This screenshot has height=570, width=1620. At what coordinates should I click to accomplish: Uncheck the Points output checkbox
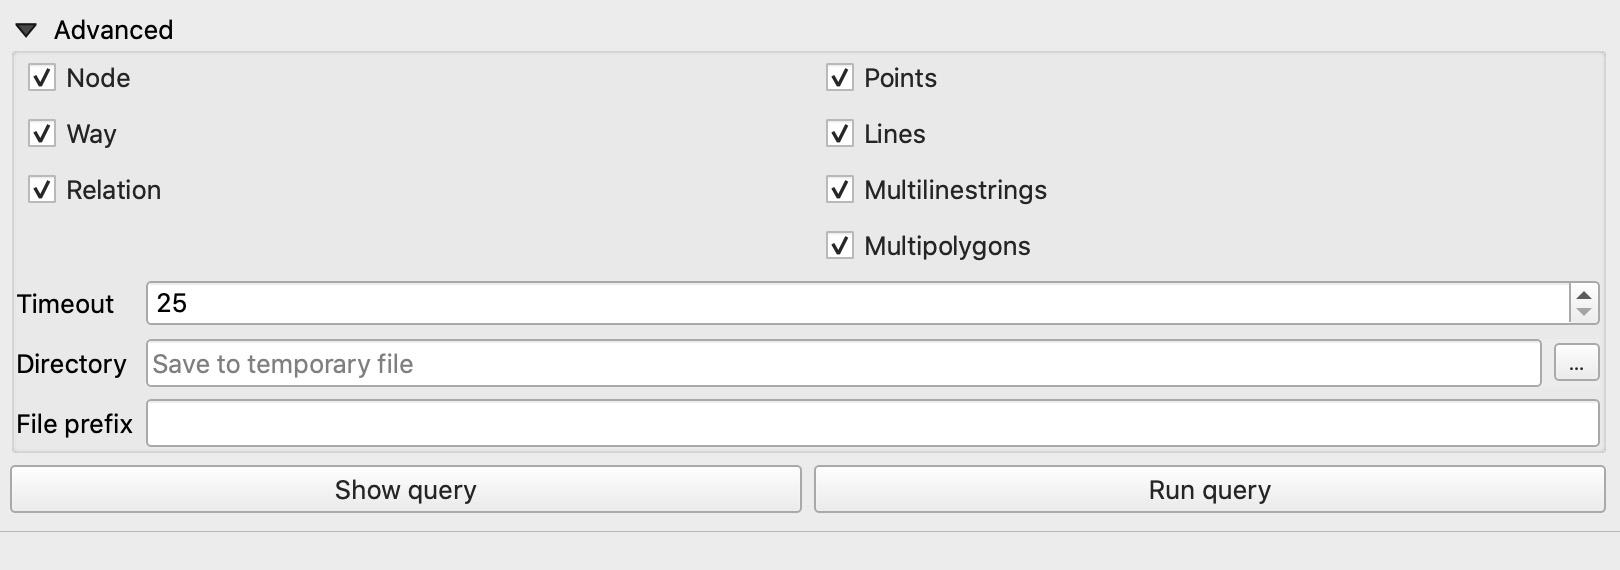[x=840, y=78]
